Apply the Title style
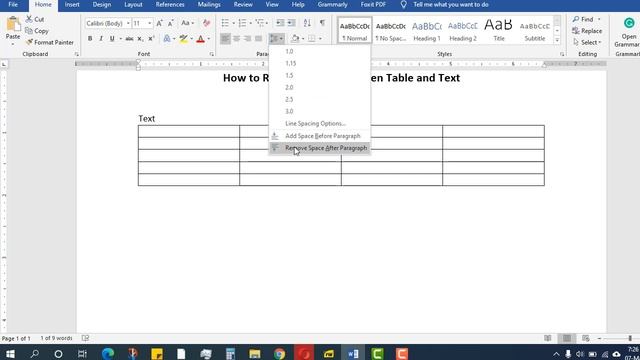The image size is (640, 360). [499, 30]
